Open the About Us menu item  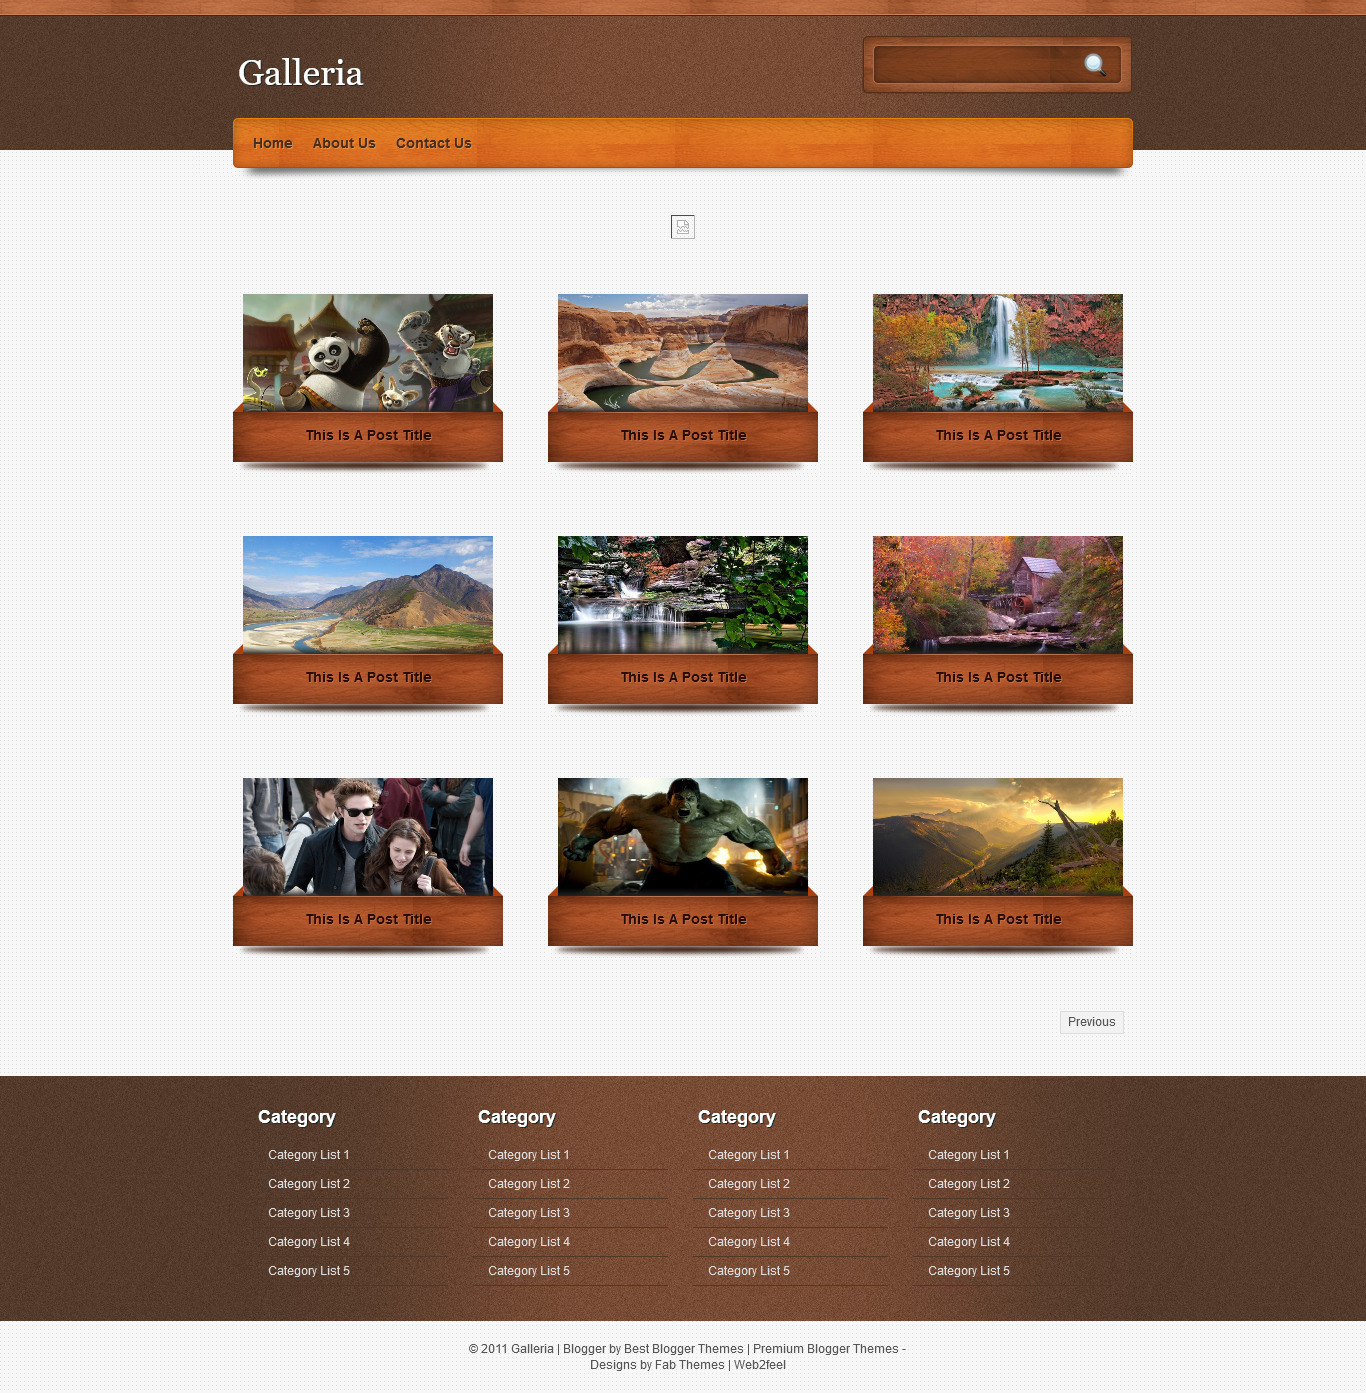[344, 143]
